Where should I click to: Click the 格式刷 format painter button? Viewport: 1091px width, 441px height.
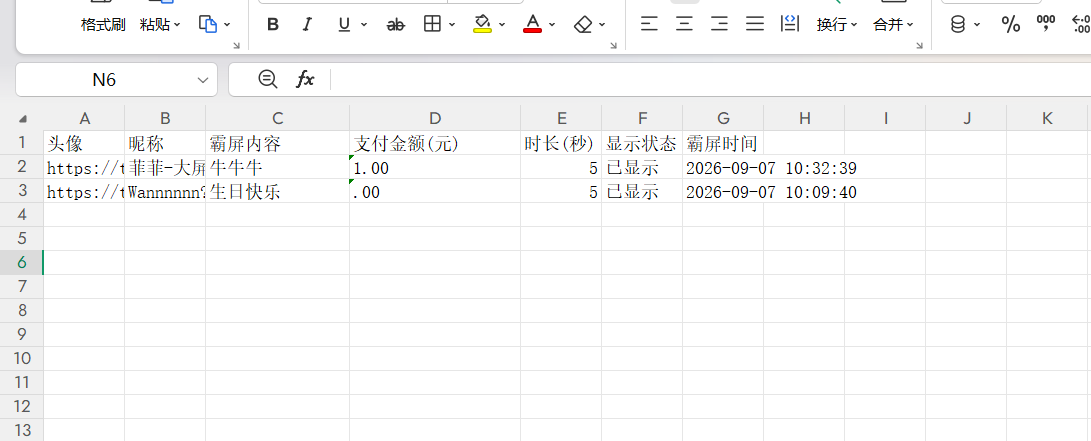click(x=103, y=25)
